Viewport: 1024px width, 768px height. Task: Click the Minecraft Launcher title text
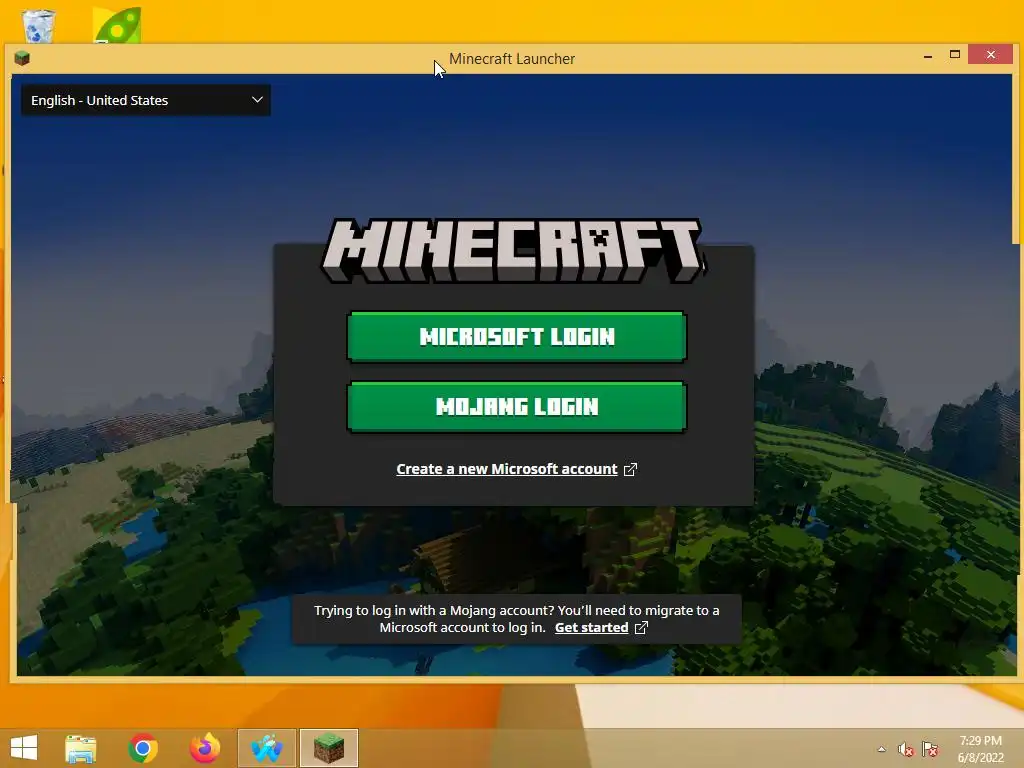click(x=512, y=59)
